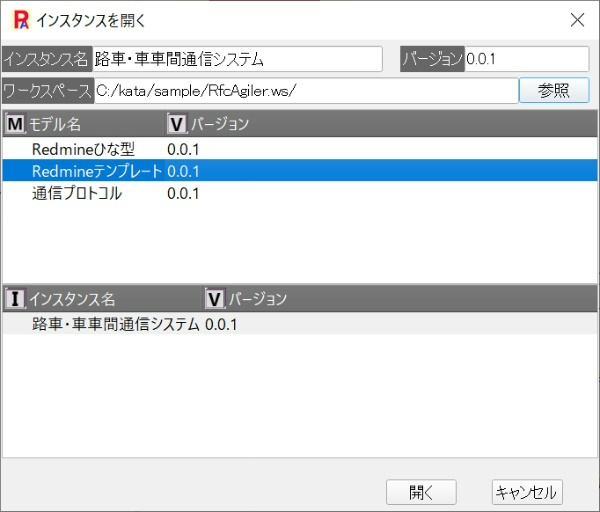The width and height of the screenshot is (600, 512).
Task: Click the インスタンス名 input field
Action: (237, 59)
